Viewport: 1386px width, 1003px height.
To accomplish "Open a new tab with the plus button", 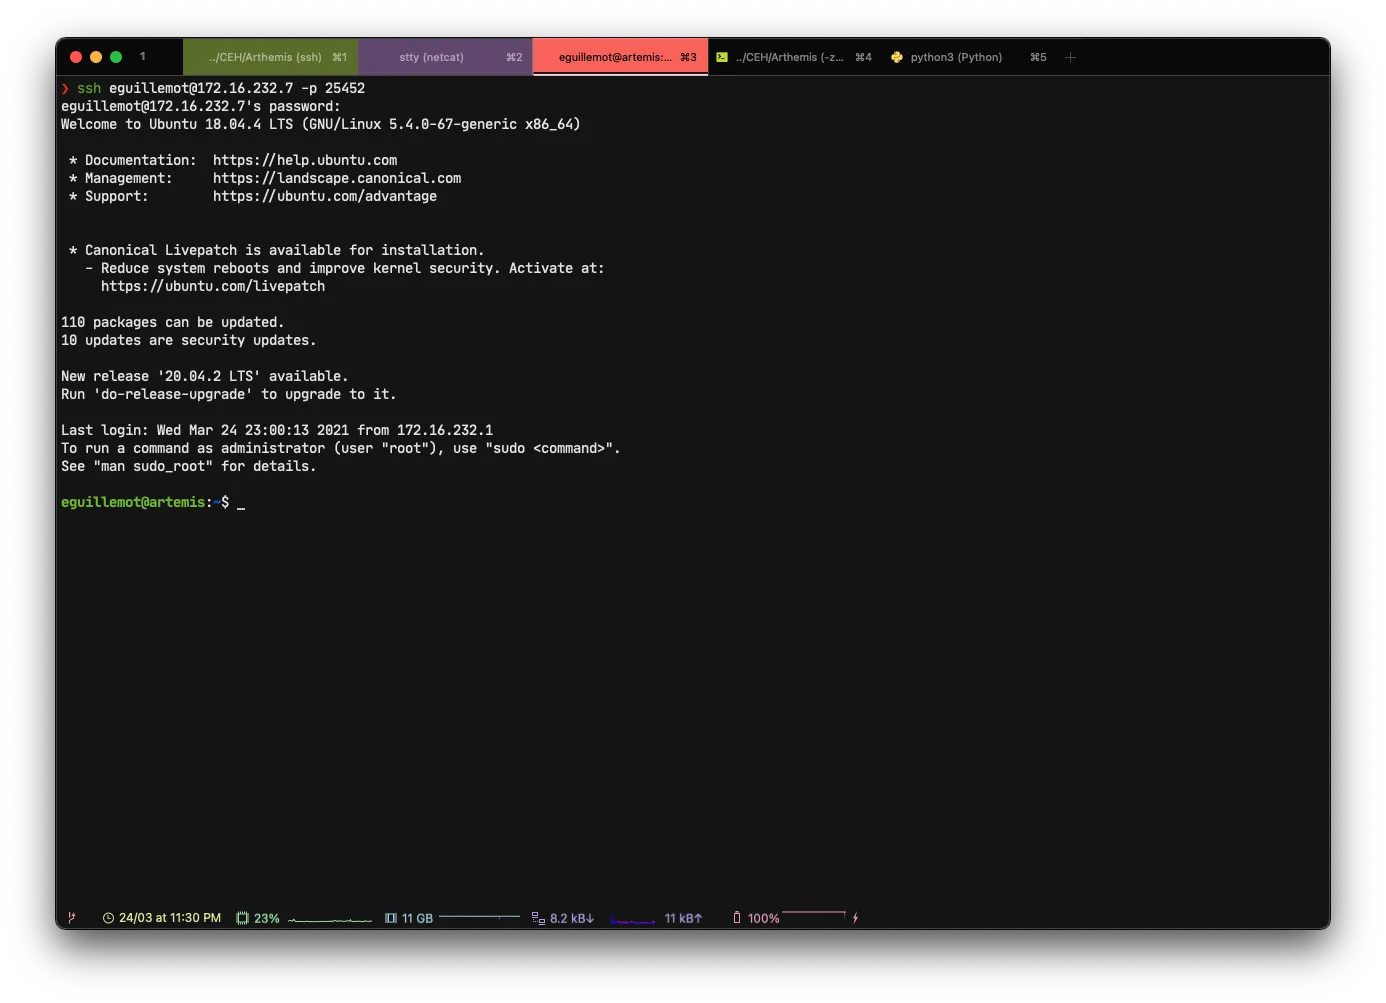I will [x=1070, y=57].
